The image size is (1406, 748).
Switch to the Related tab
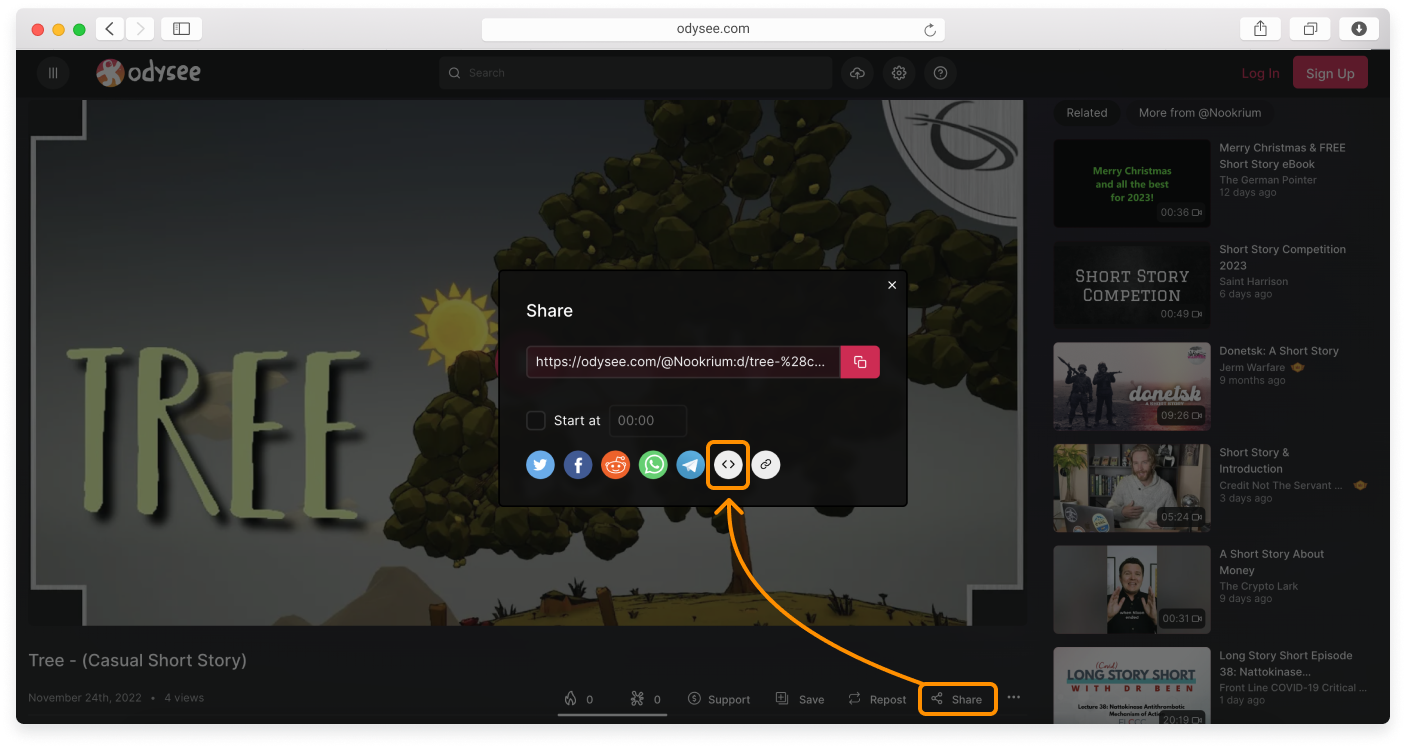(x=1086, y=113)
